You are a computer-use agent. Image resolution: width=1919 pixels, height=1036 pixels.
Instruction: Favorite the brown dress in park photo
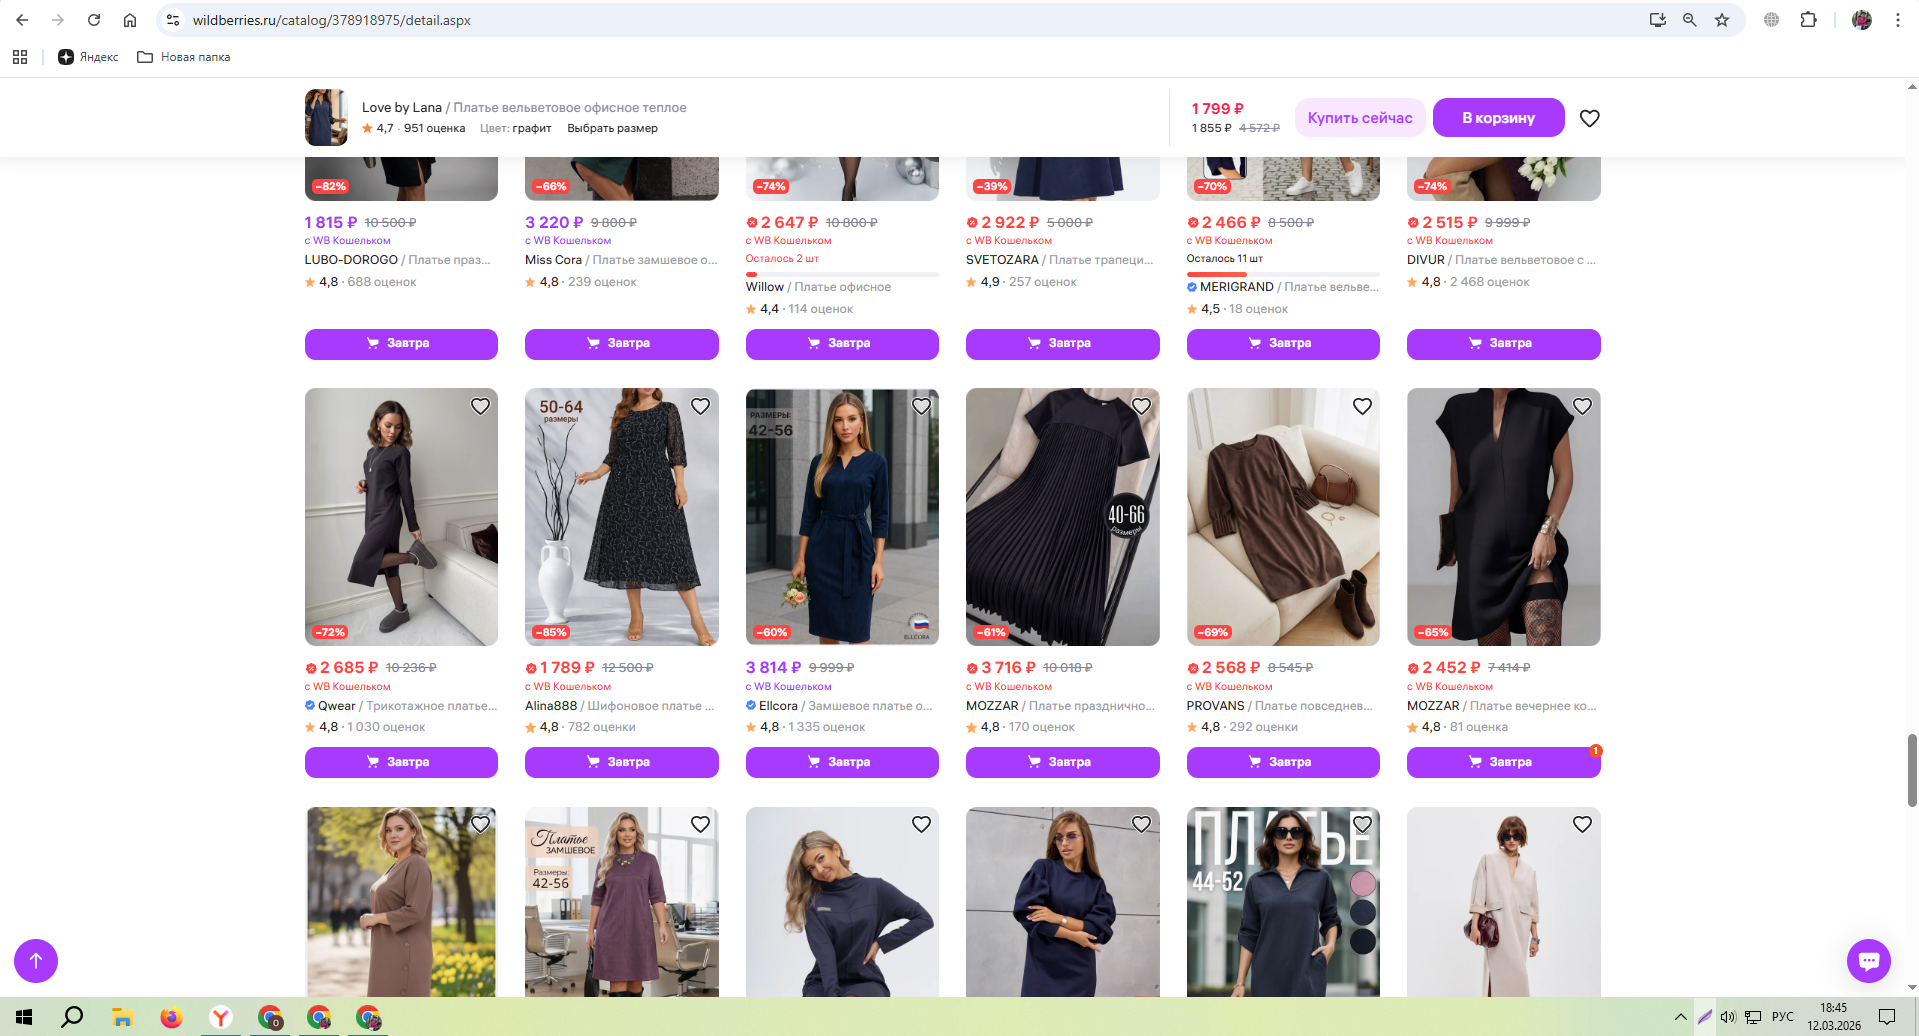coord(480,824)
